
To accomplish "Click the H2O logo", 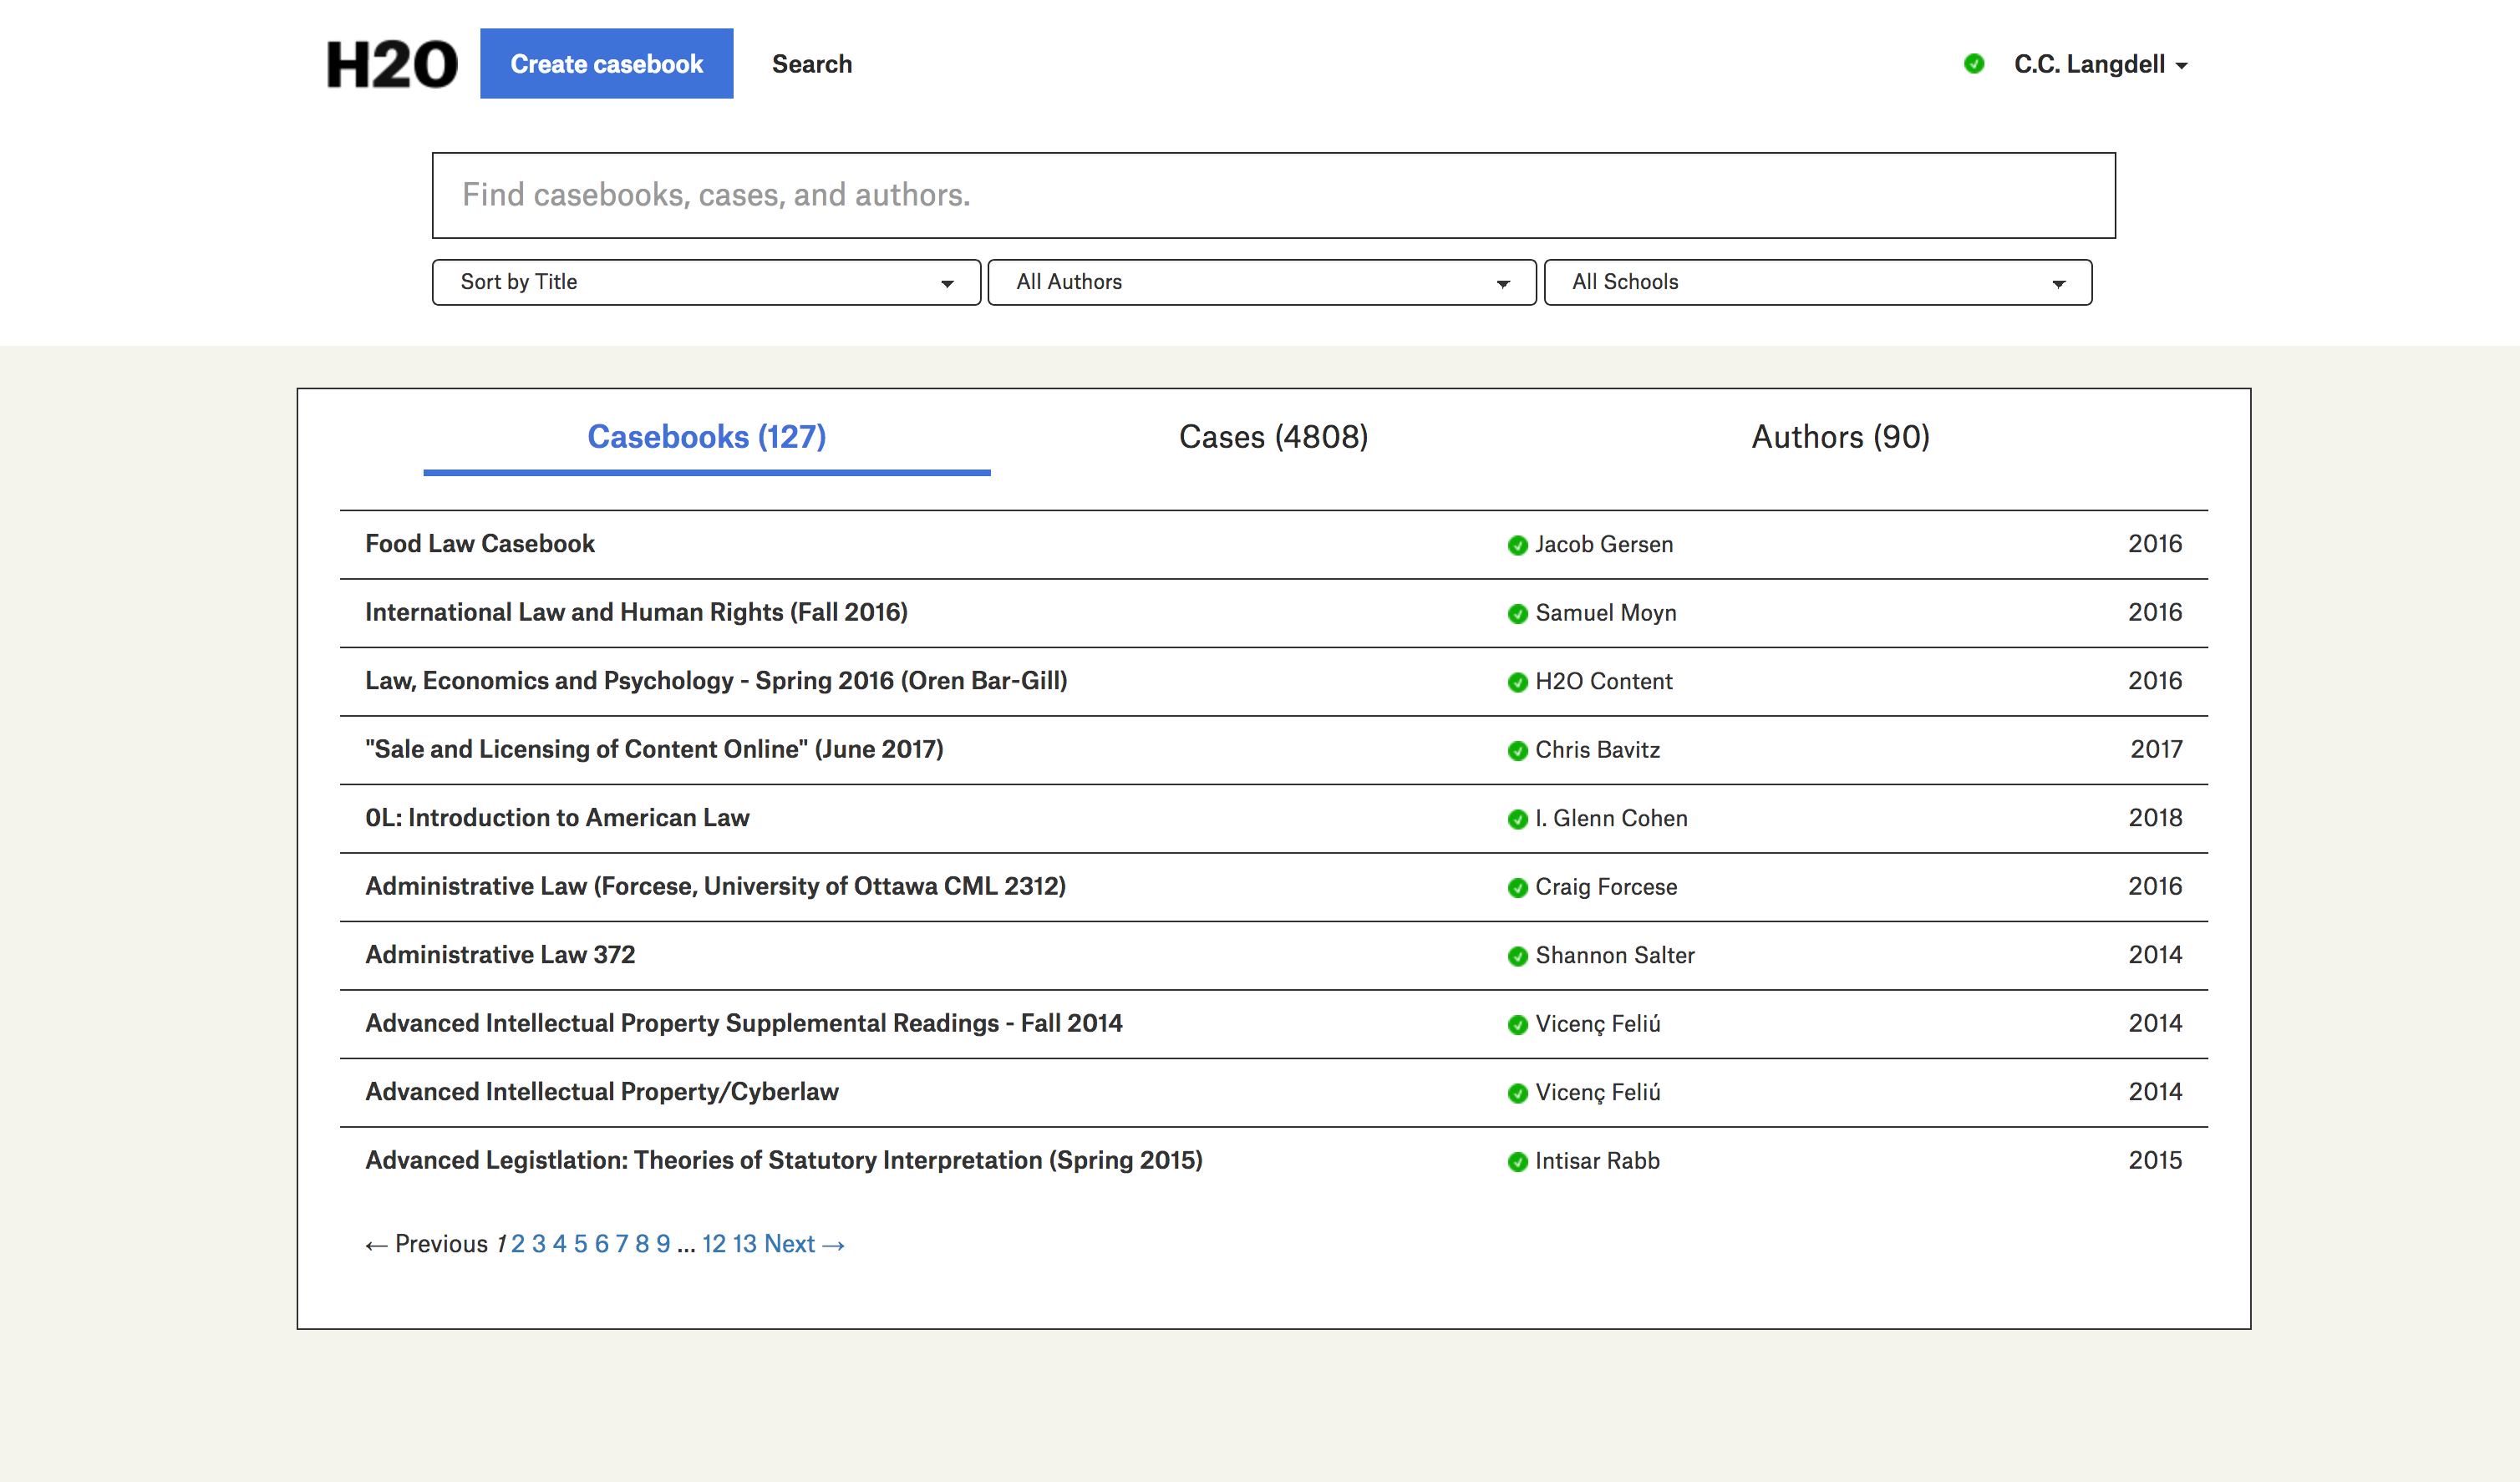I will (392, 64).
